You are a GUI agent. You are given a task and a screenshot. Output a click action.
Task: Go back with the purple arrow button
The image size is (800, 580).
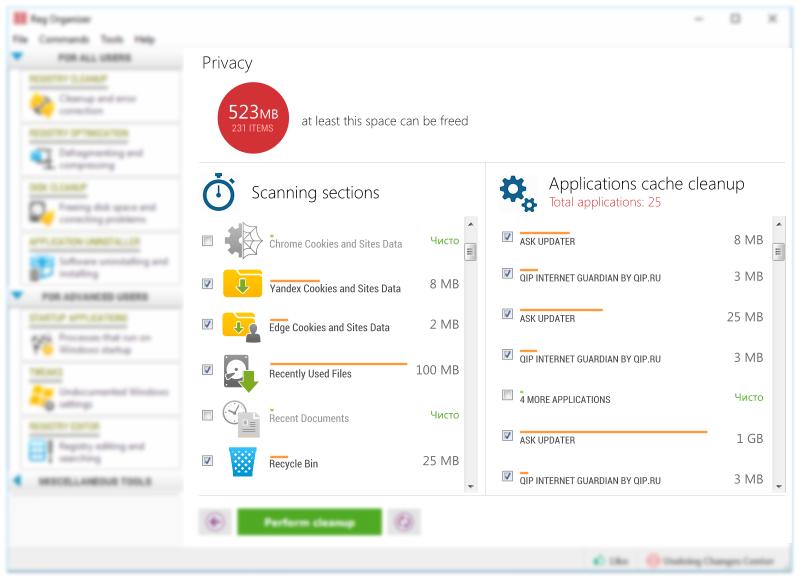pyautogui.click(x=215, y=522)
